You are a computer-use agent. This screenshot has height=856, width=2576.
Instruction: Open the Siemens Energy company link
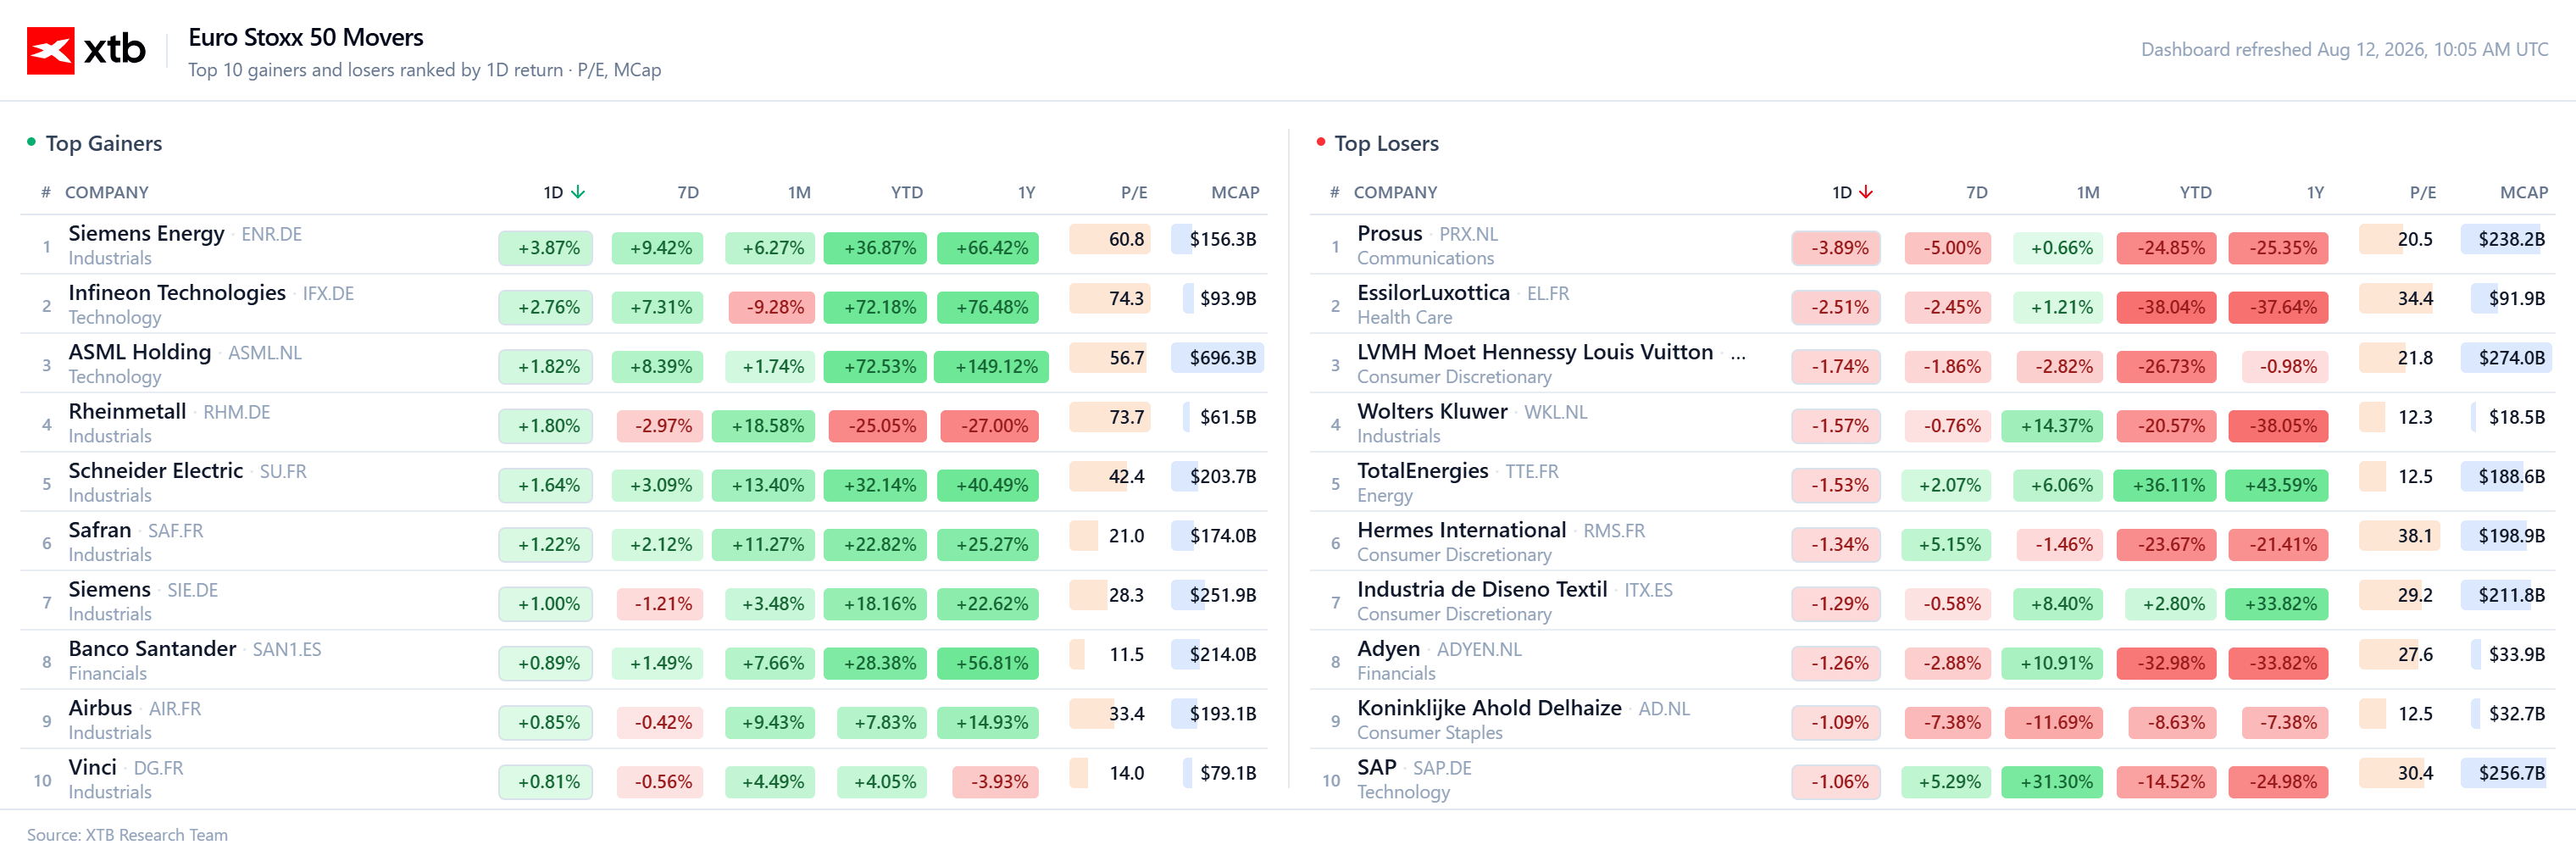click(x=146, y=233)
